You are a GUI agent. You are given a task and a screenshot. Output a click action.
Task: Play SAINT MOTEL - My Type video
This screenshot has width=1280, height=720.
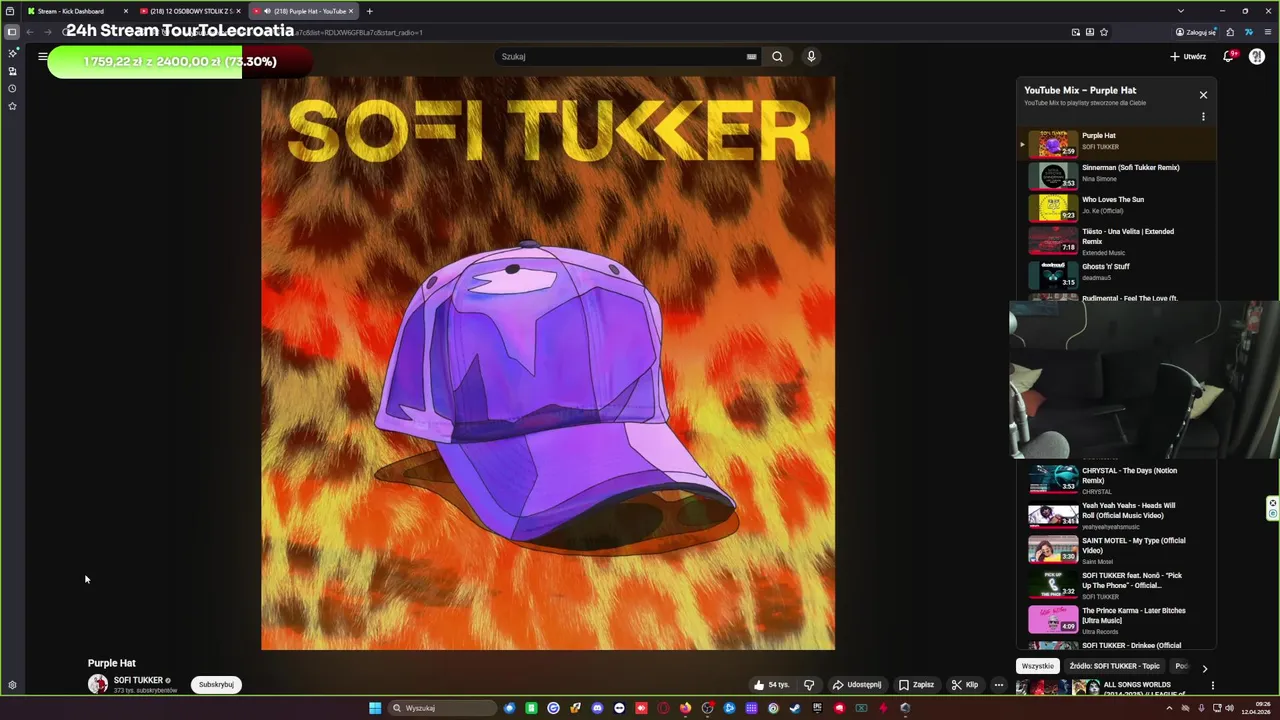tap(1118, 550)
